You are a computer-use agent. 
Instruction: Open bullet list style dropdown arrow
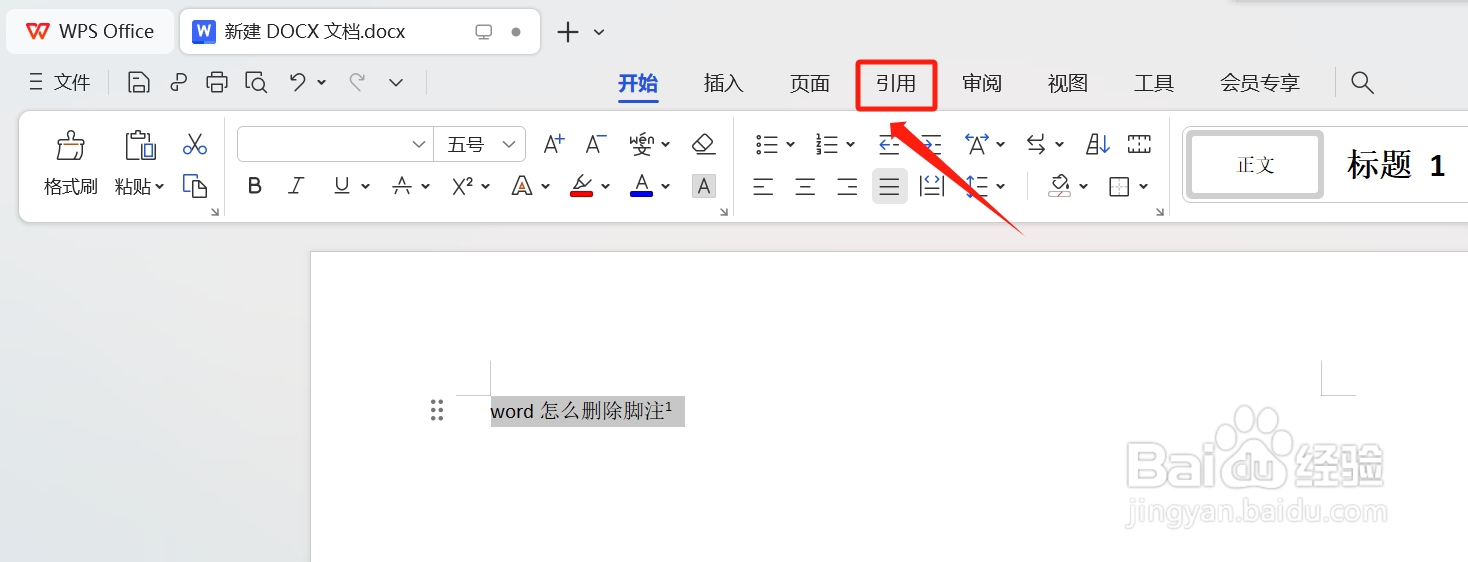coord(790,145)
